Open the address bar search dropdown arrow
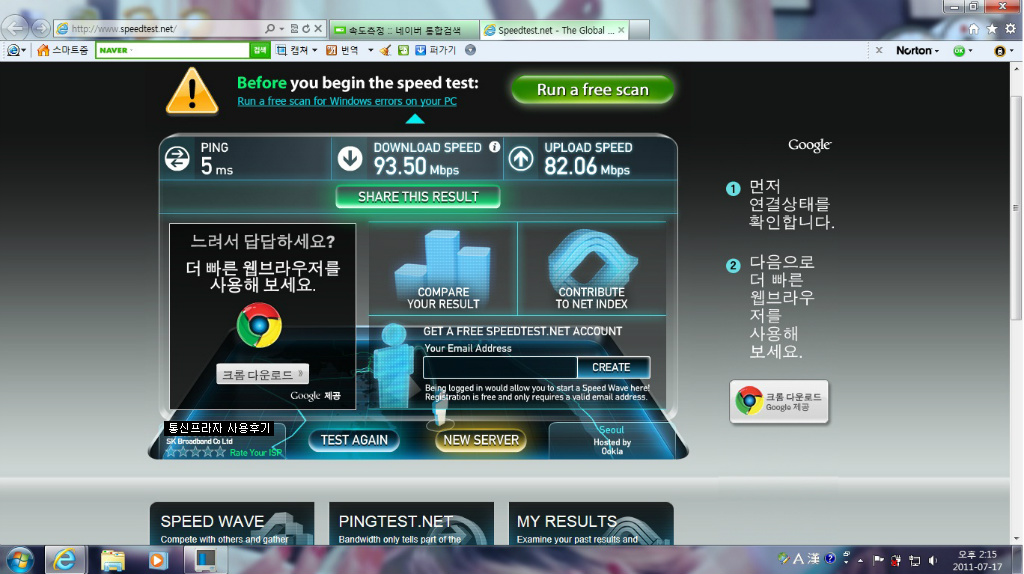This screenshot has width=1024, height=574. 281,29
